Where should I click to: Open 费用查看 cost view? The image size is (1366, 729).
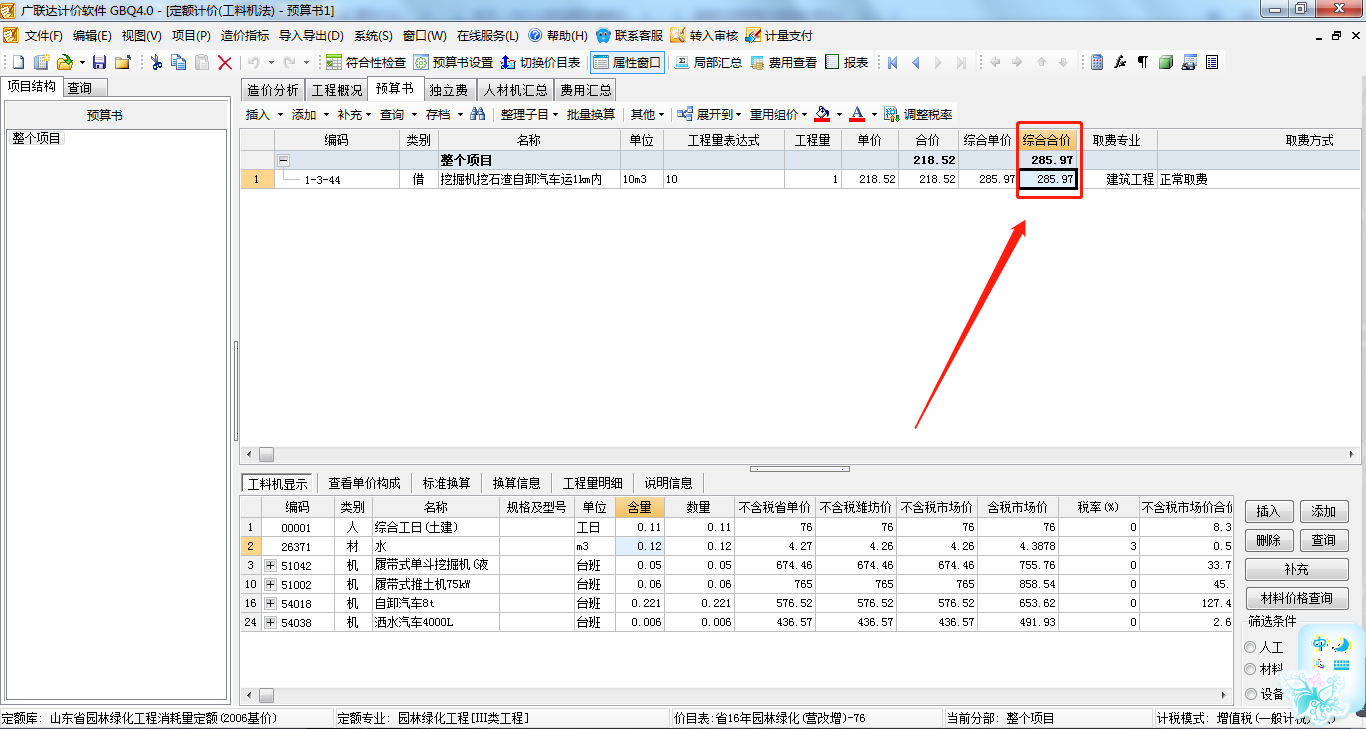click(783, 62)
